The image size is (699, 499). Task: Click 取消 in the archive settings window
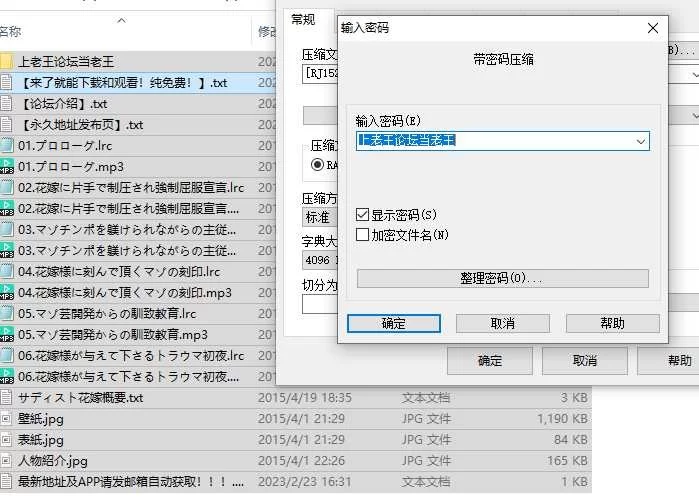coord(584,360)
